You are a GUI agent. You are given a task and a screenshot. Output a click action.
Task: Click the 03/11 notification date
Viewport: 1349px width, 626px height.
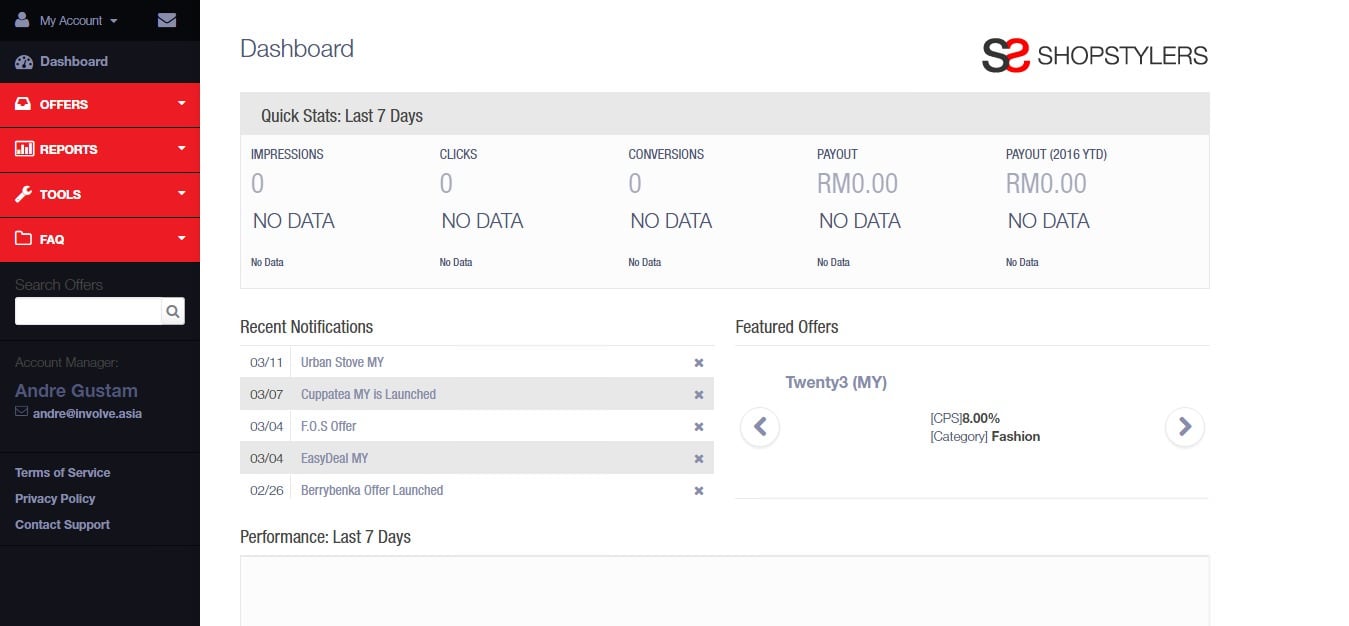click(x=266, y=362)
